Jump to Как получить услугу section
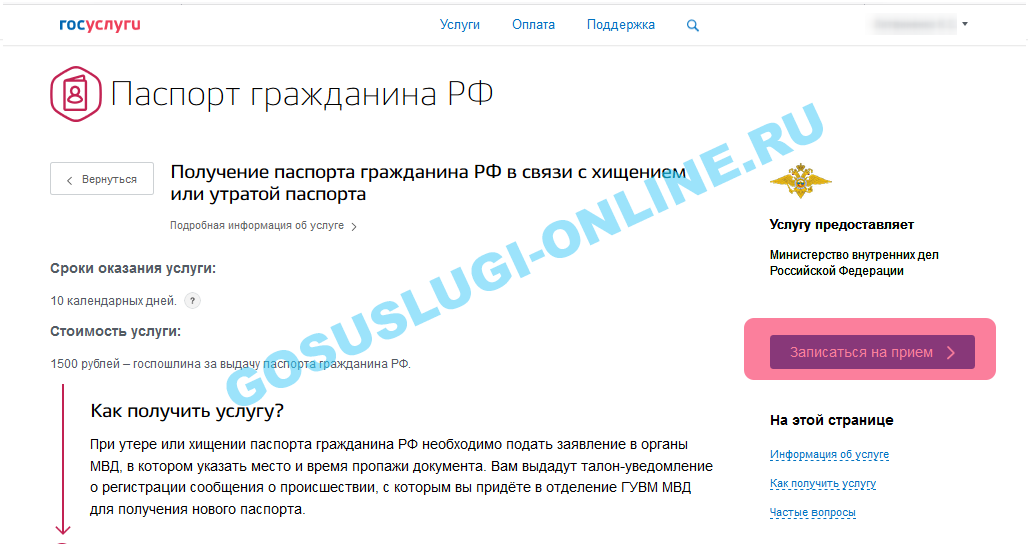This screenshot has height=544, width=1028. pos(823,484)
